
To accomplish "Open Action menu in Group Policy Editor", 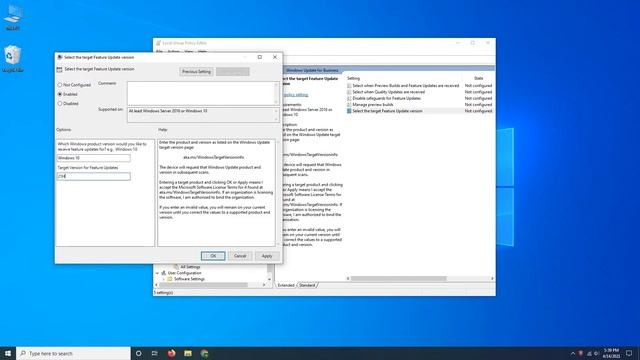I will coord(173,52).
